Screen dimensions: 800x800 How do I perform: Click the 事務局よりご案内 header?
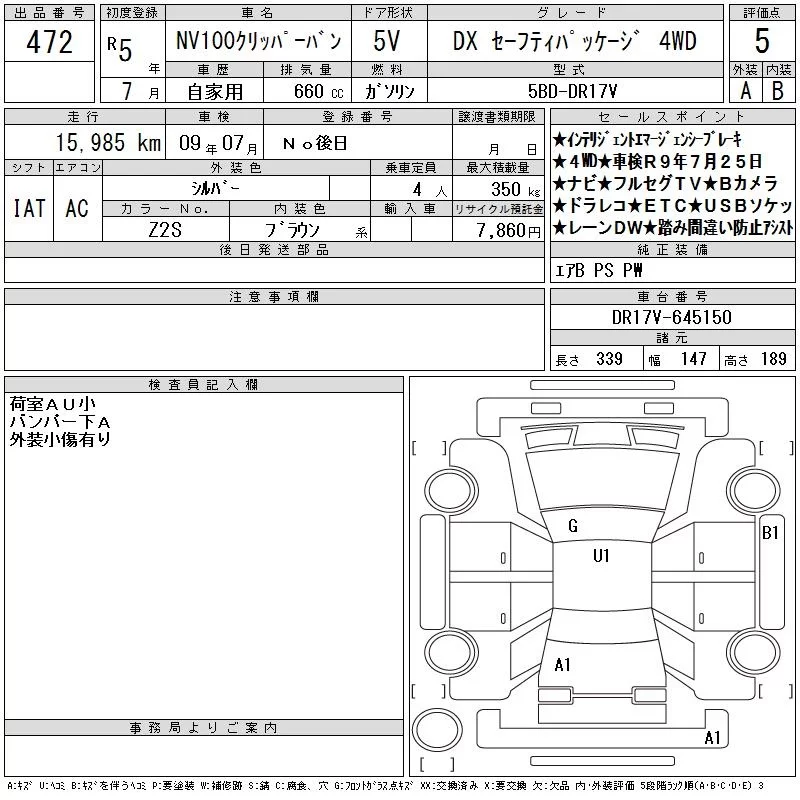tap(204, 728)
